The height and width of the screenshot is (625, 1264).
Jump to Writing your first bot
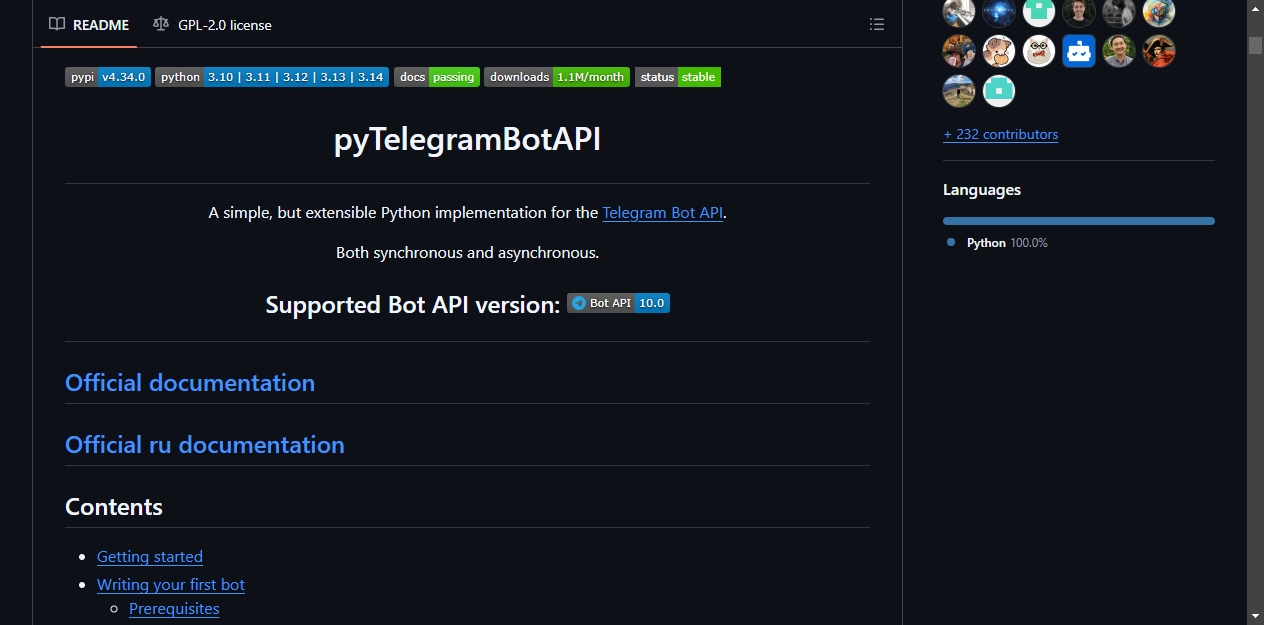(x=171, y=585)
